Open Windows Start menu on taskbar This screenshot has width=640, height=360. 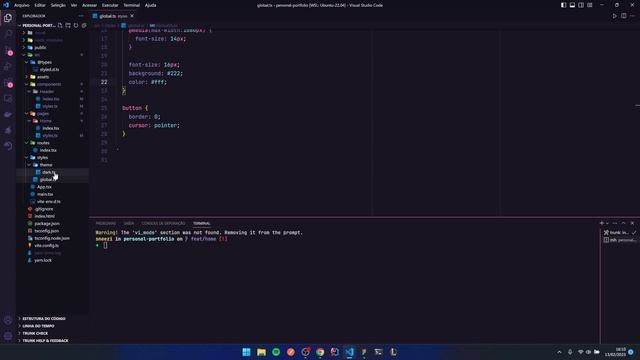pos(246,352)
